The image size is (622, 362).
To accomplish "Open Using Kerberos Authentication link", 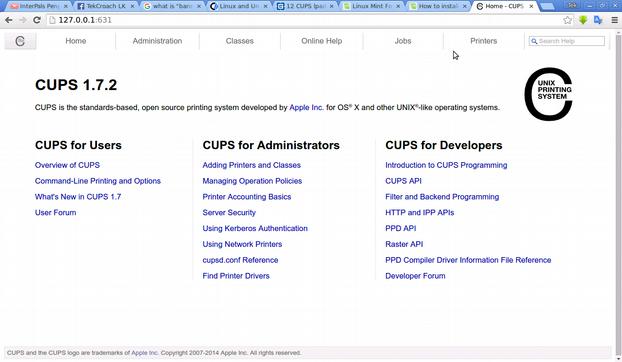I will coord(255,228).
